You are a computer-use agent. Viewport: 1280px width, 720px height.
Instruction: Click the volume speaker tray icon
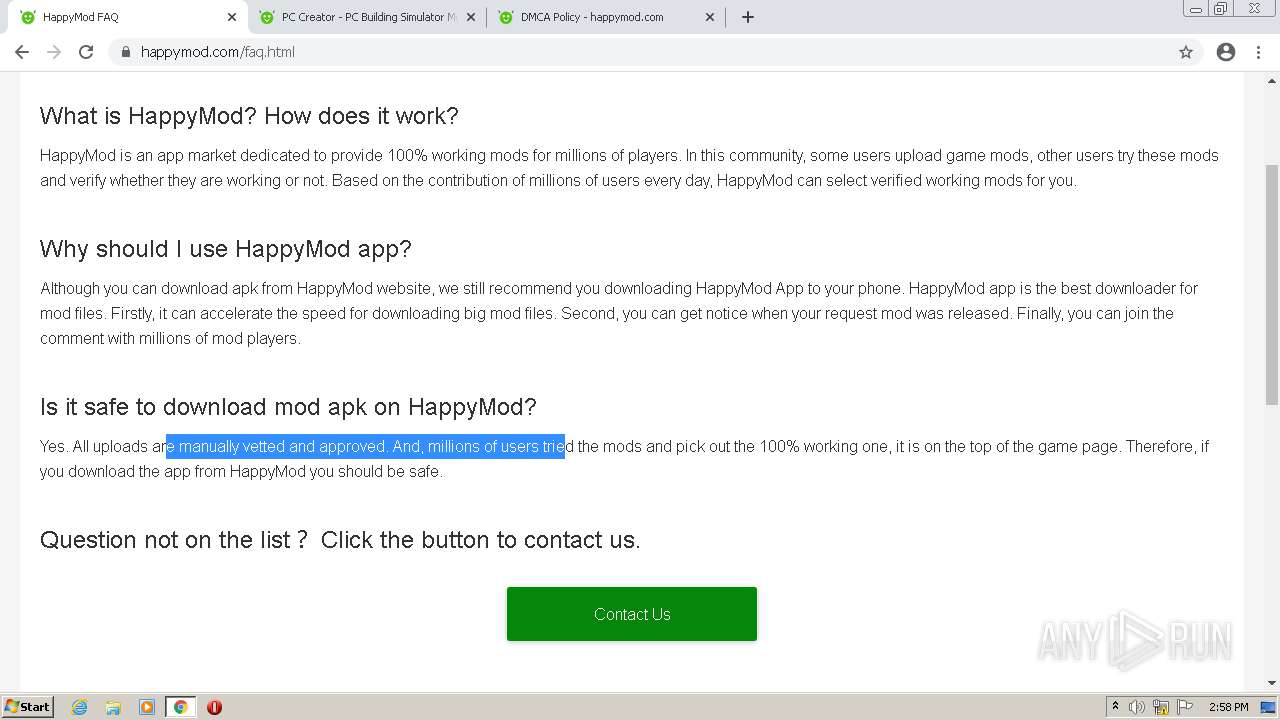click(1137, 707)
